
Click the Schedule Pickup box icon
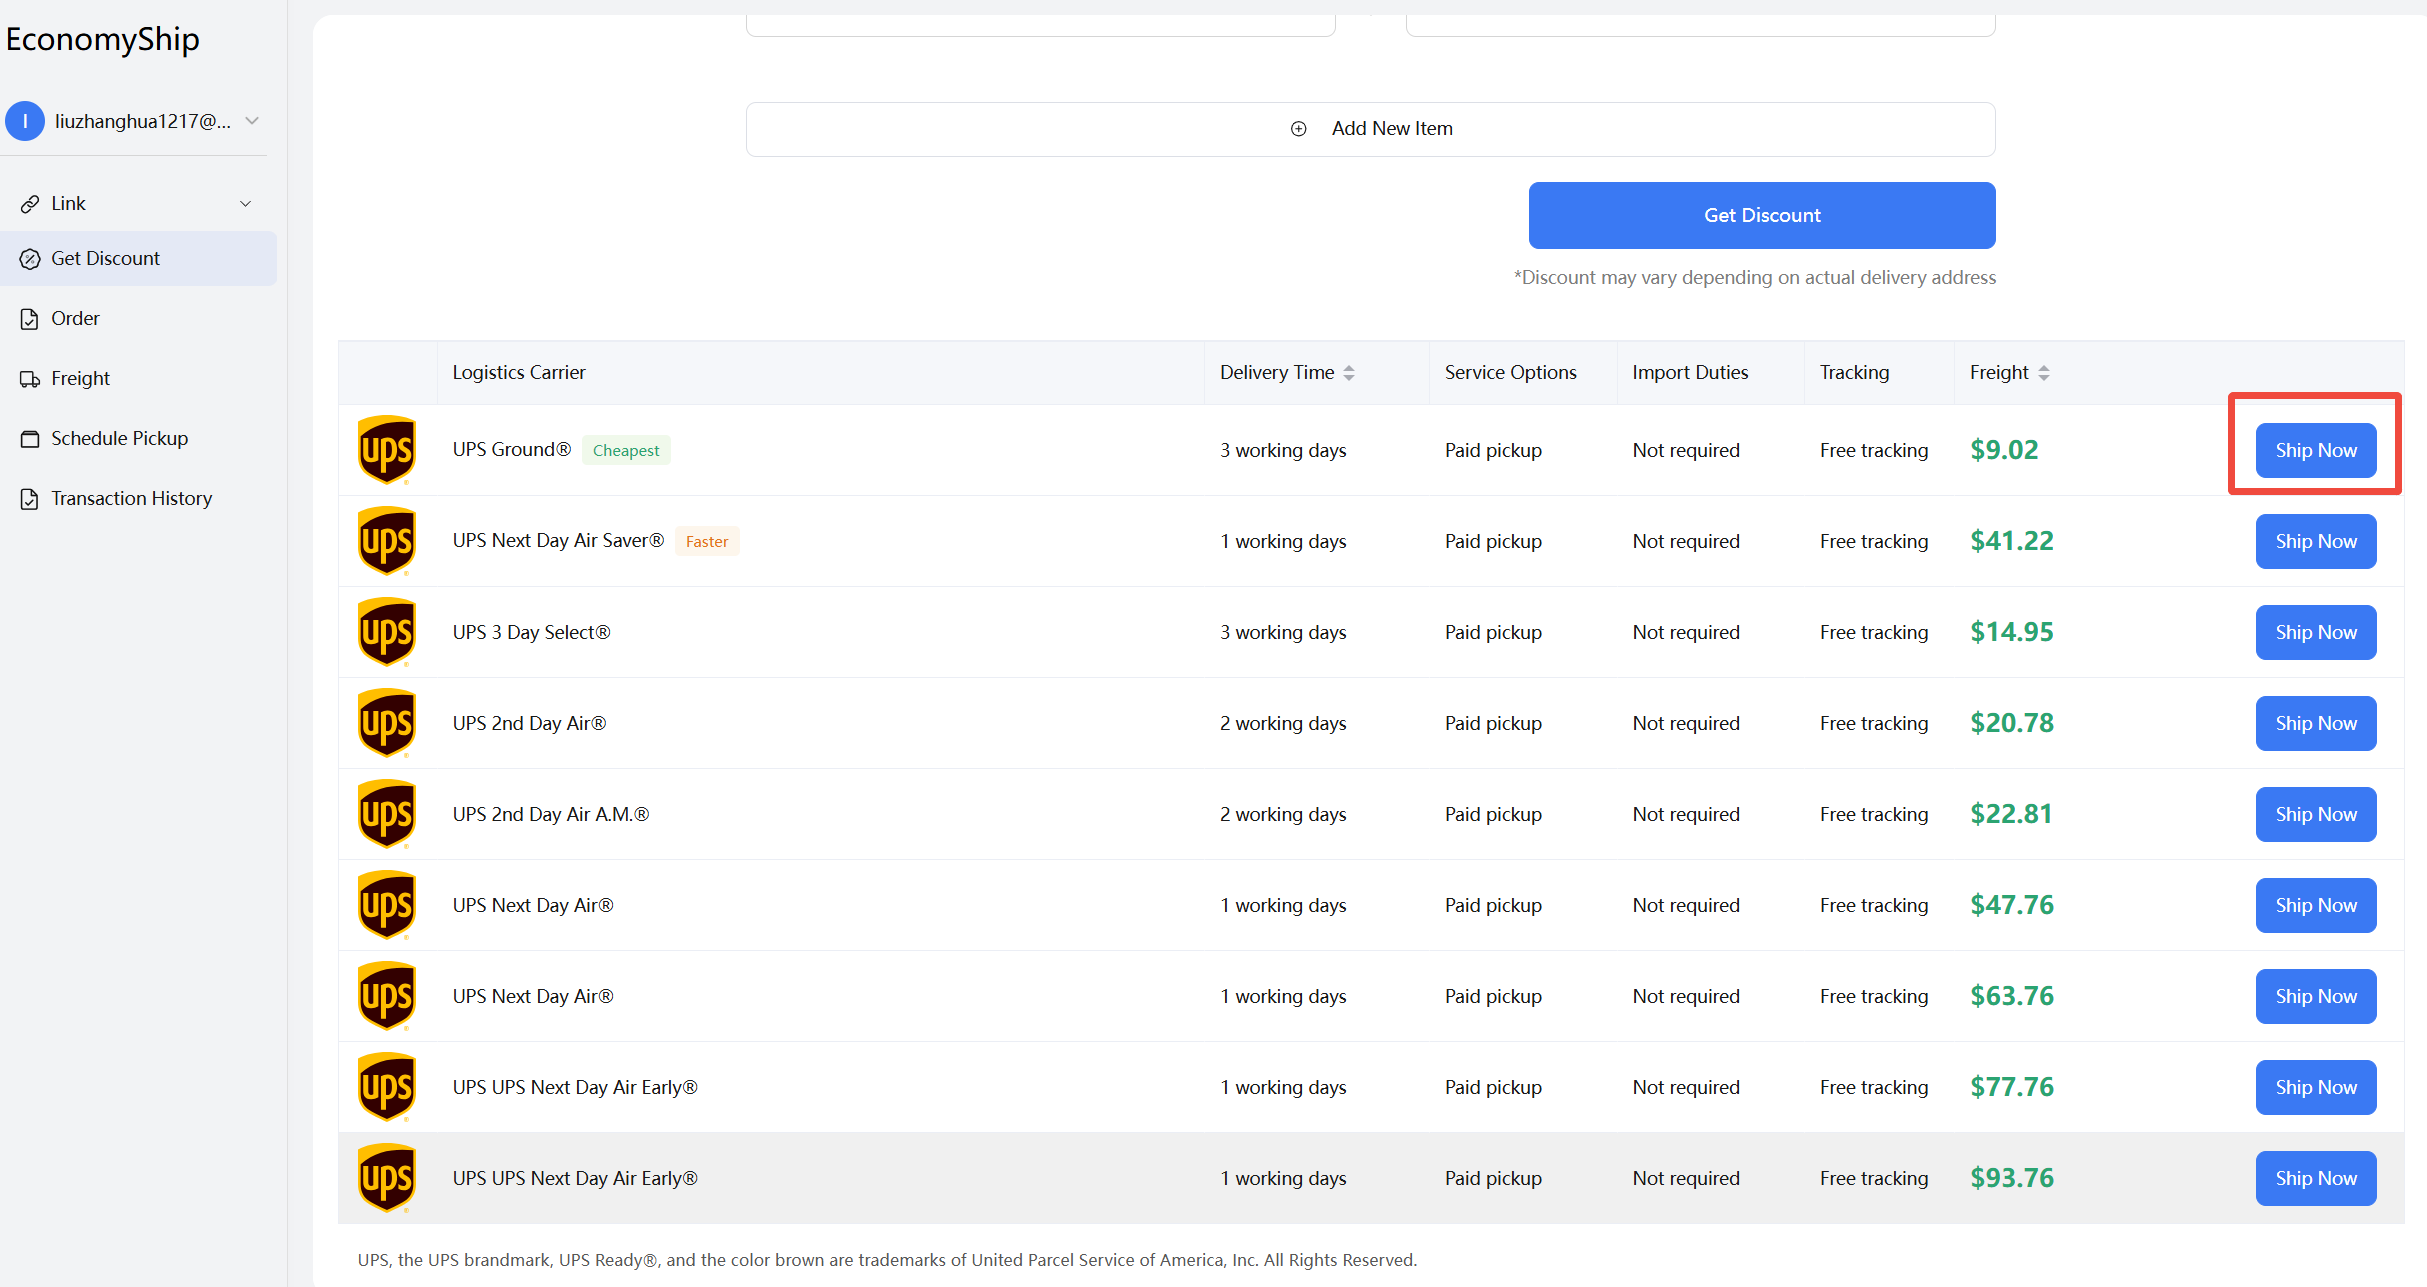coord(30,439)
